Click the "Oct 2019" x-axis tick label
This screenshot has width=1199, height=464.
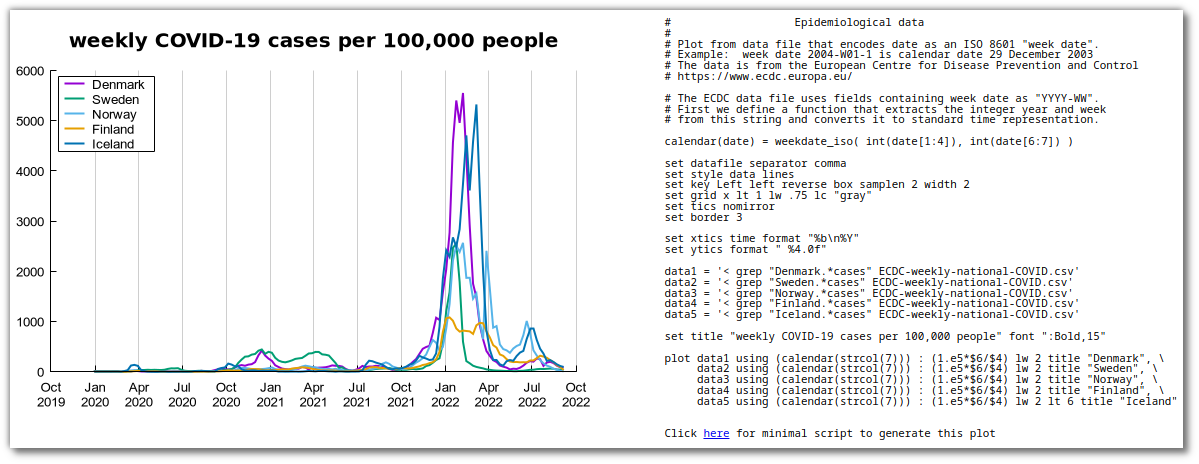tap(51, 394)
